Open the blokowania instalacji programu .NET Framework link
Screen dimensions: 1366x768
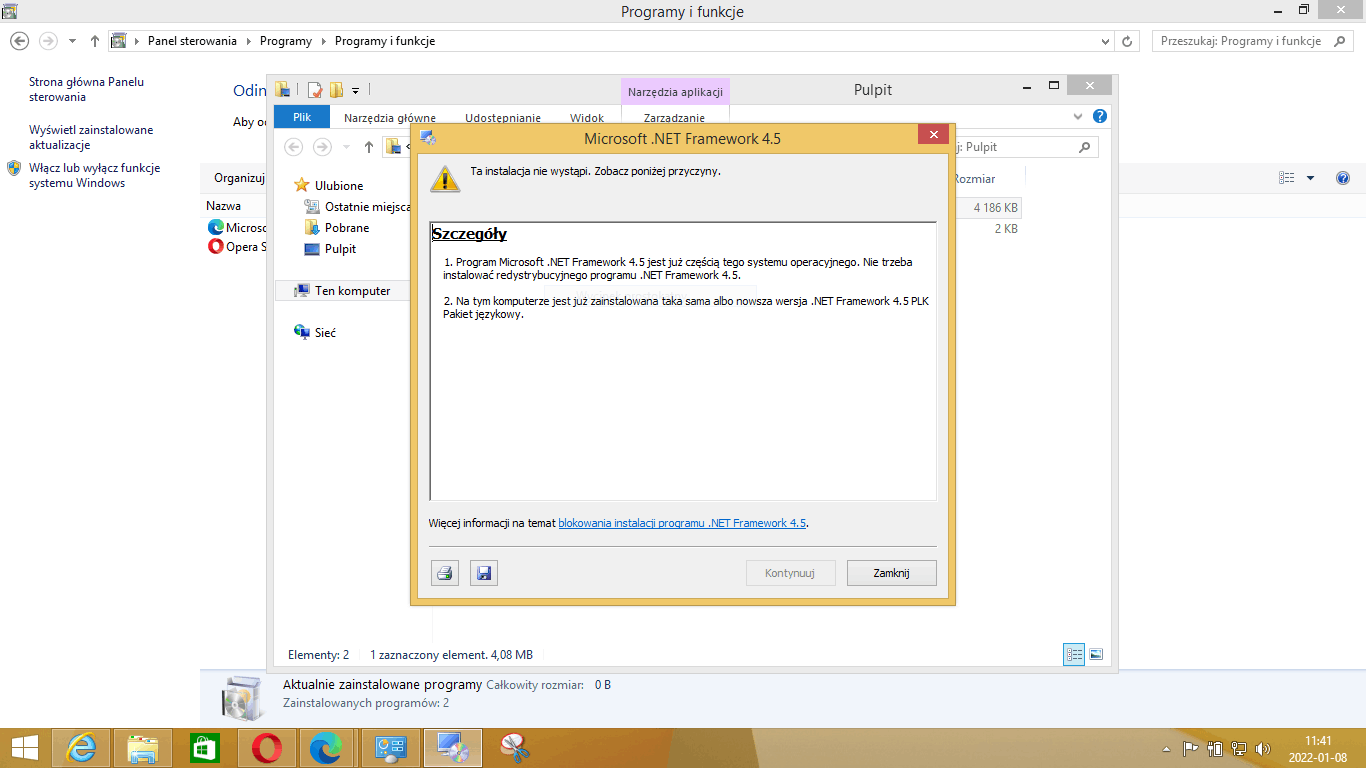[682, 523]
